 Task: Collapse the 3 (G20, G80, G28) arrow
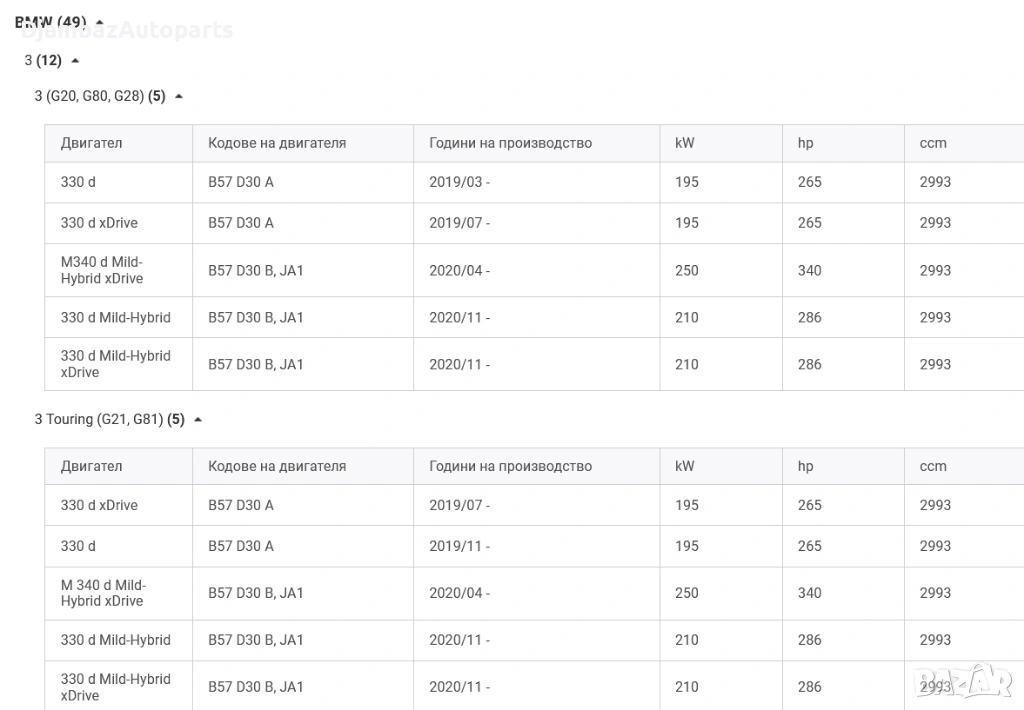(179, 97)
